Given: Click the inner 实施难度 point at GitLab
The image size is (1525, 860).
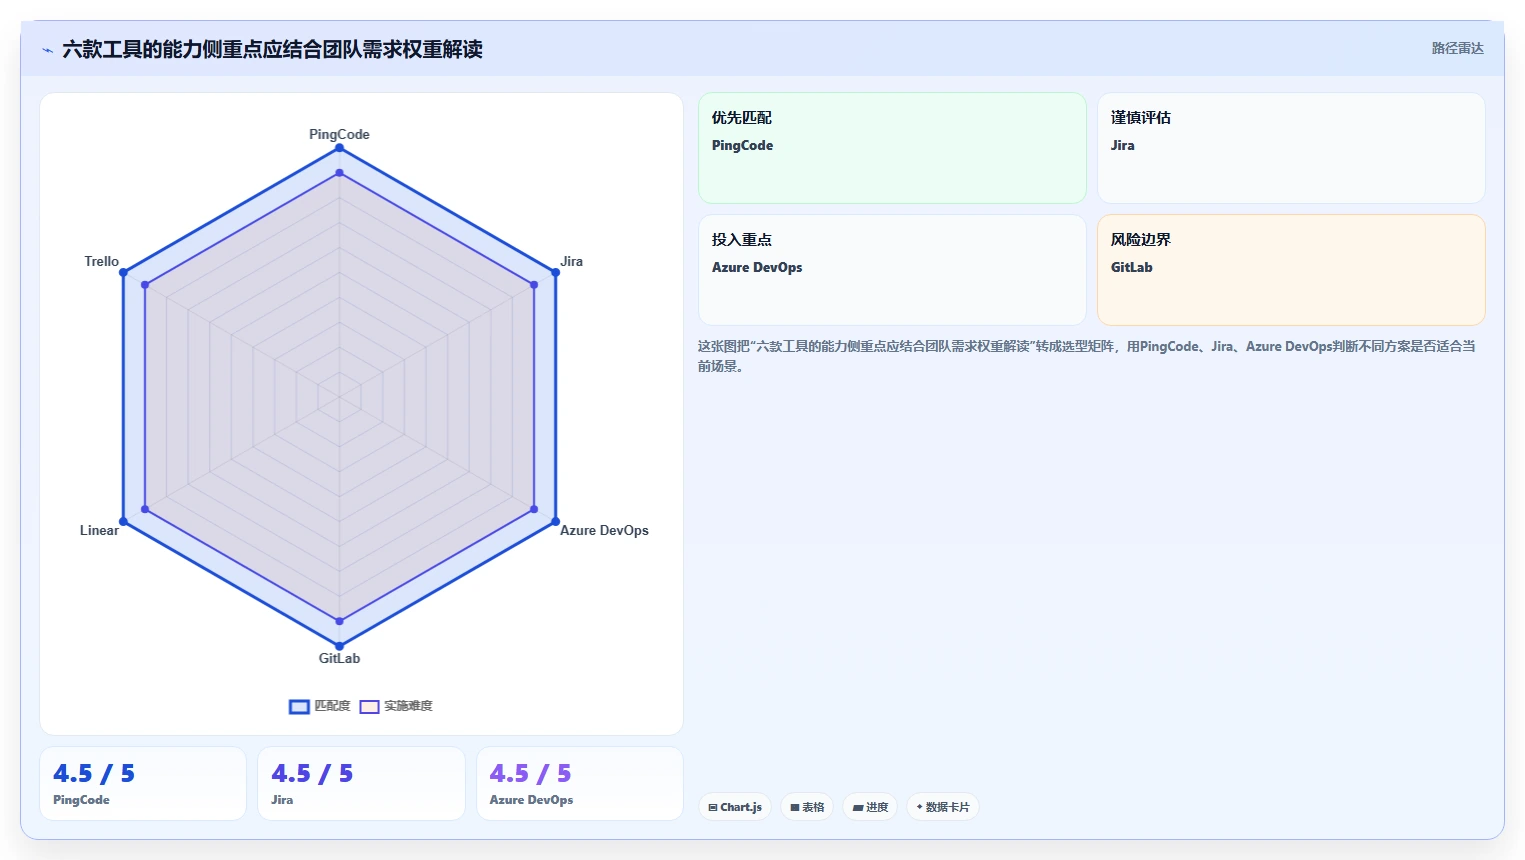Looking at the screenshot, I should click(x=339, y=621).
